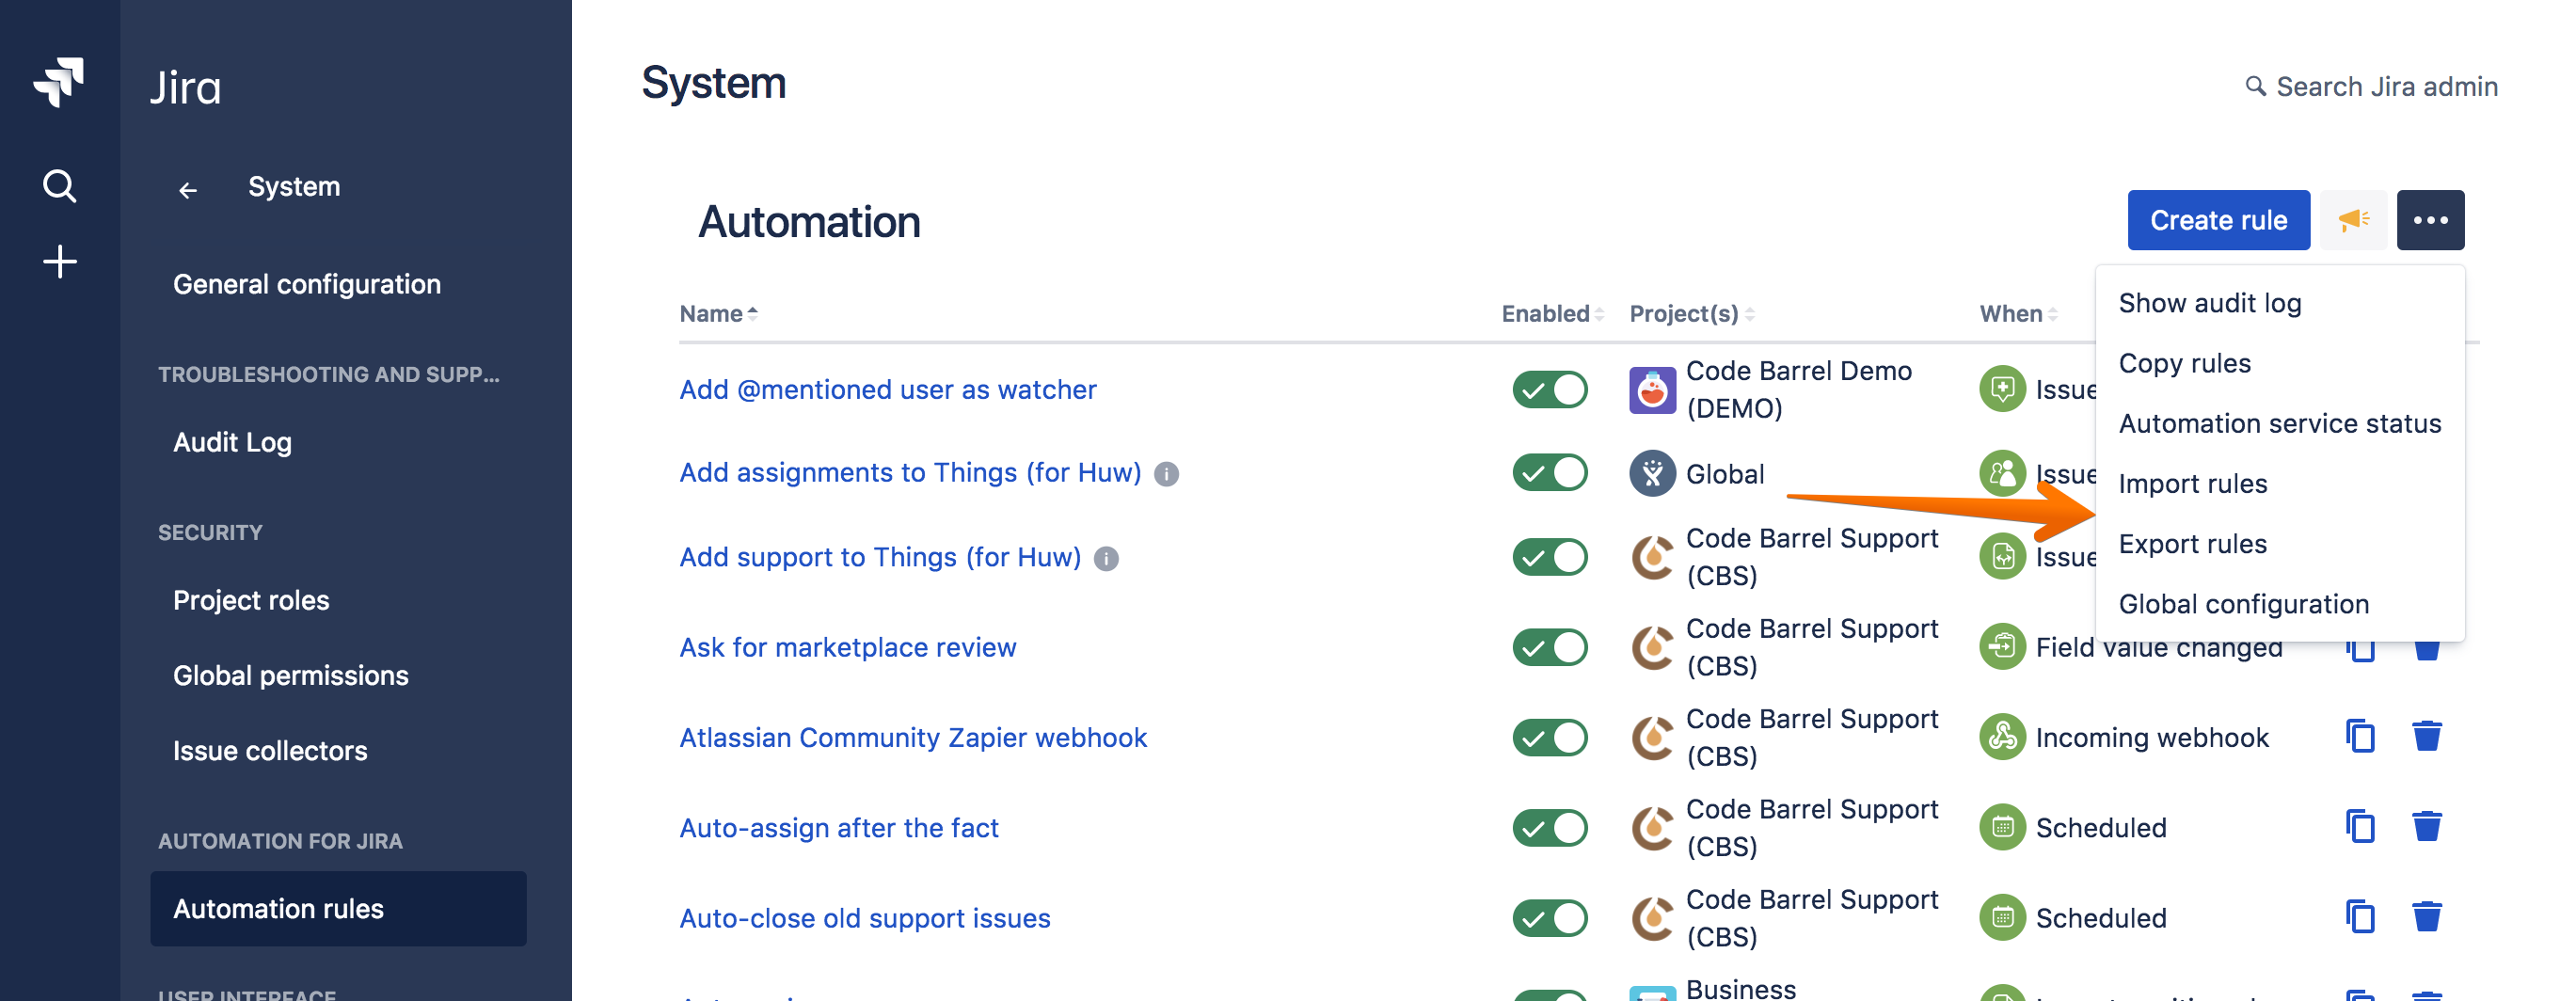Viewport: 2576px width, 1001px height.
Task: Click the orange megaphone feedback icon
Action: click(2352, 220)
